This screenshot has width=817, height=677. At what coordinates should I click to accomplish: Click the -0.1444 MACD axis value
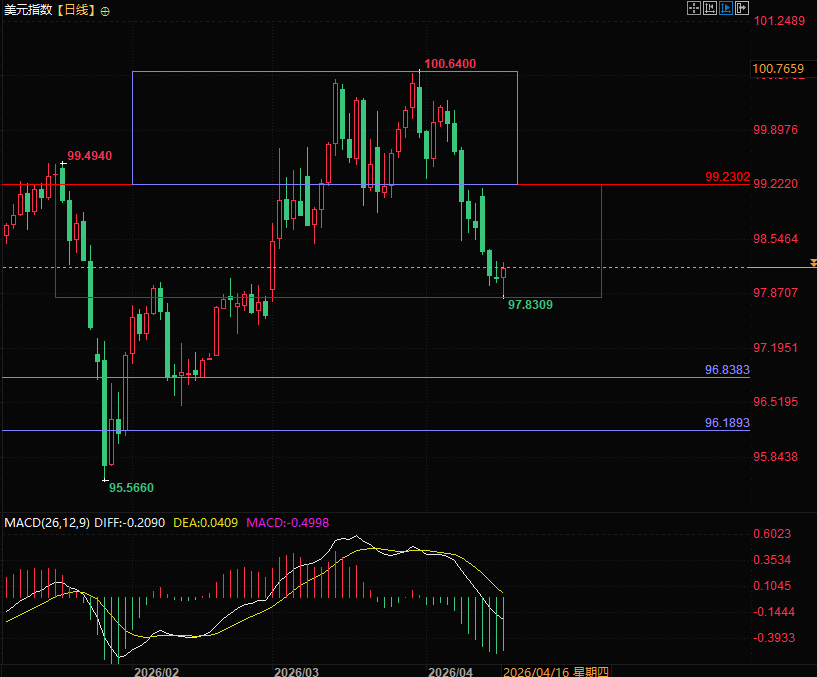pos(774,612)
